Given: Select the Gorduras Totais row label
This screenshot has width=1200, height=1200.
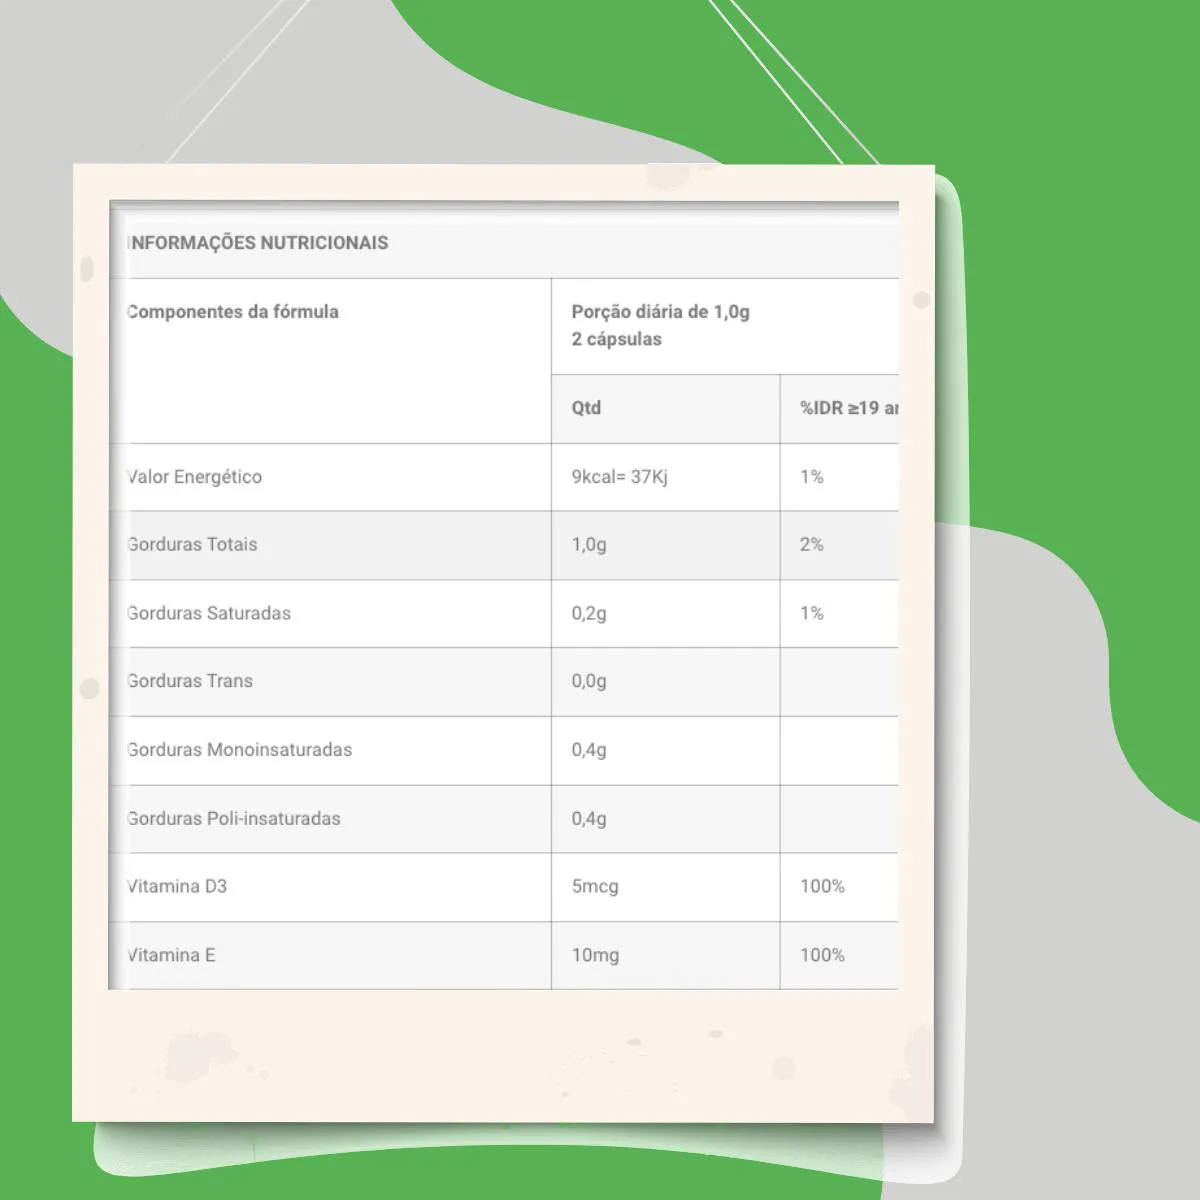Looking at the screenshot, I should click(192, 545).
